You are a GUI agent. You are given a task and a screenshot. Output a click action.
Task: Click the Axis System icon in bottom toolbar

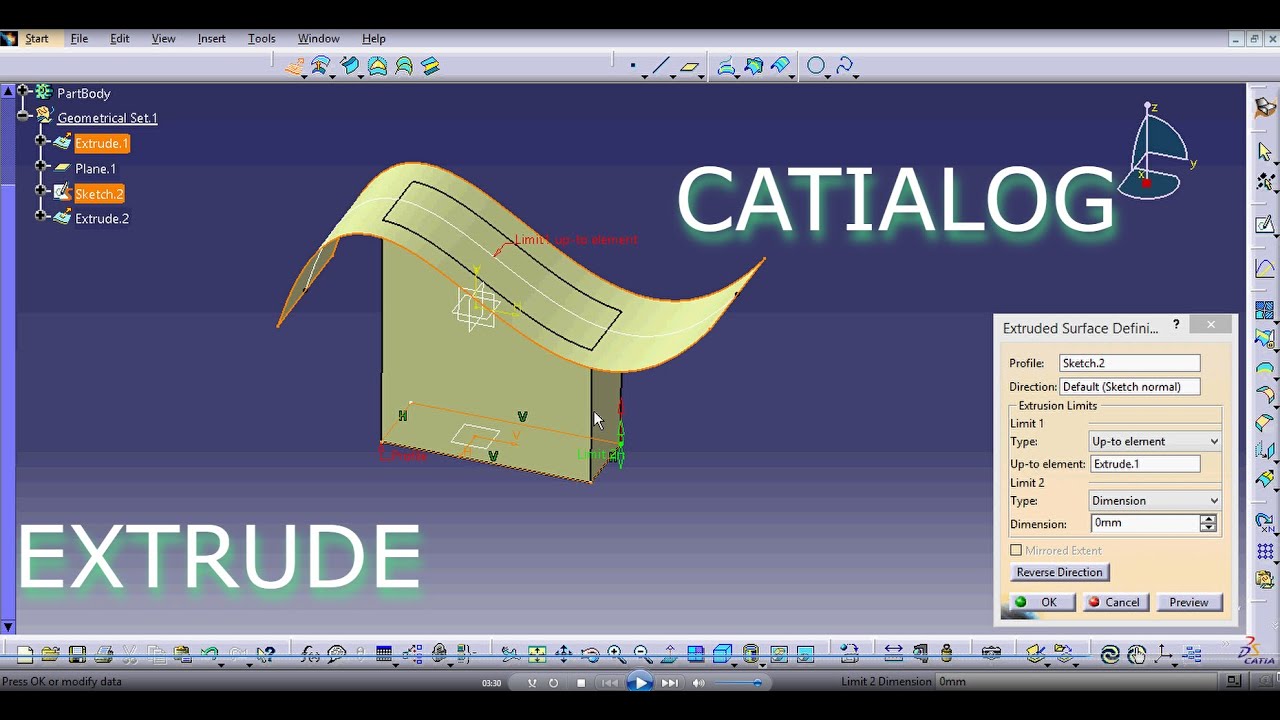[x=1163, y=655]
